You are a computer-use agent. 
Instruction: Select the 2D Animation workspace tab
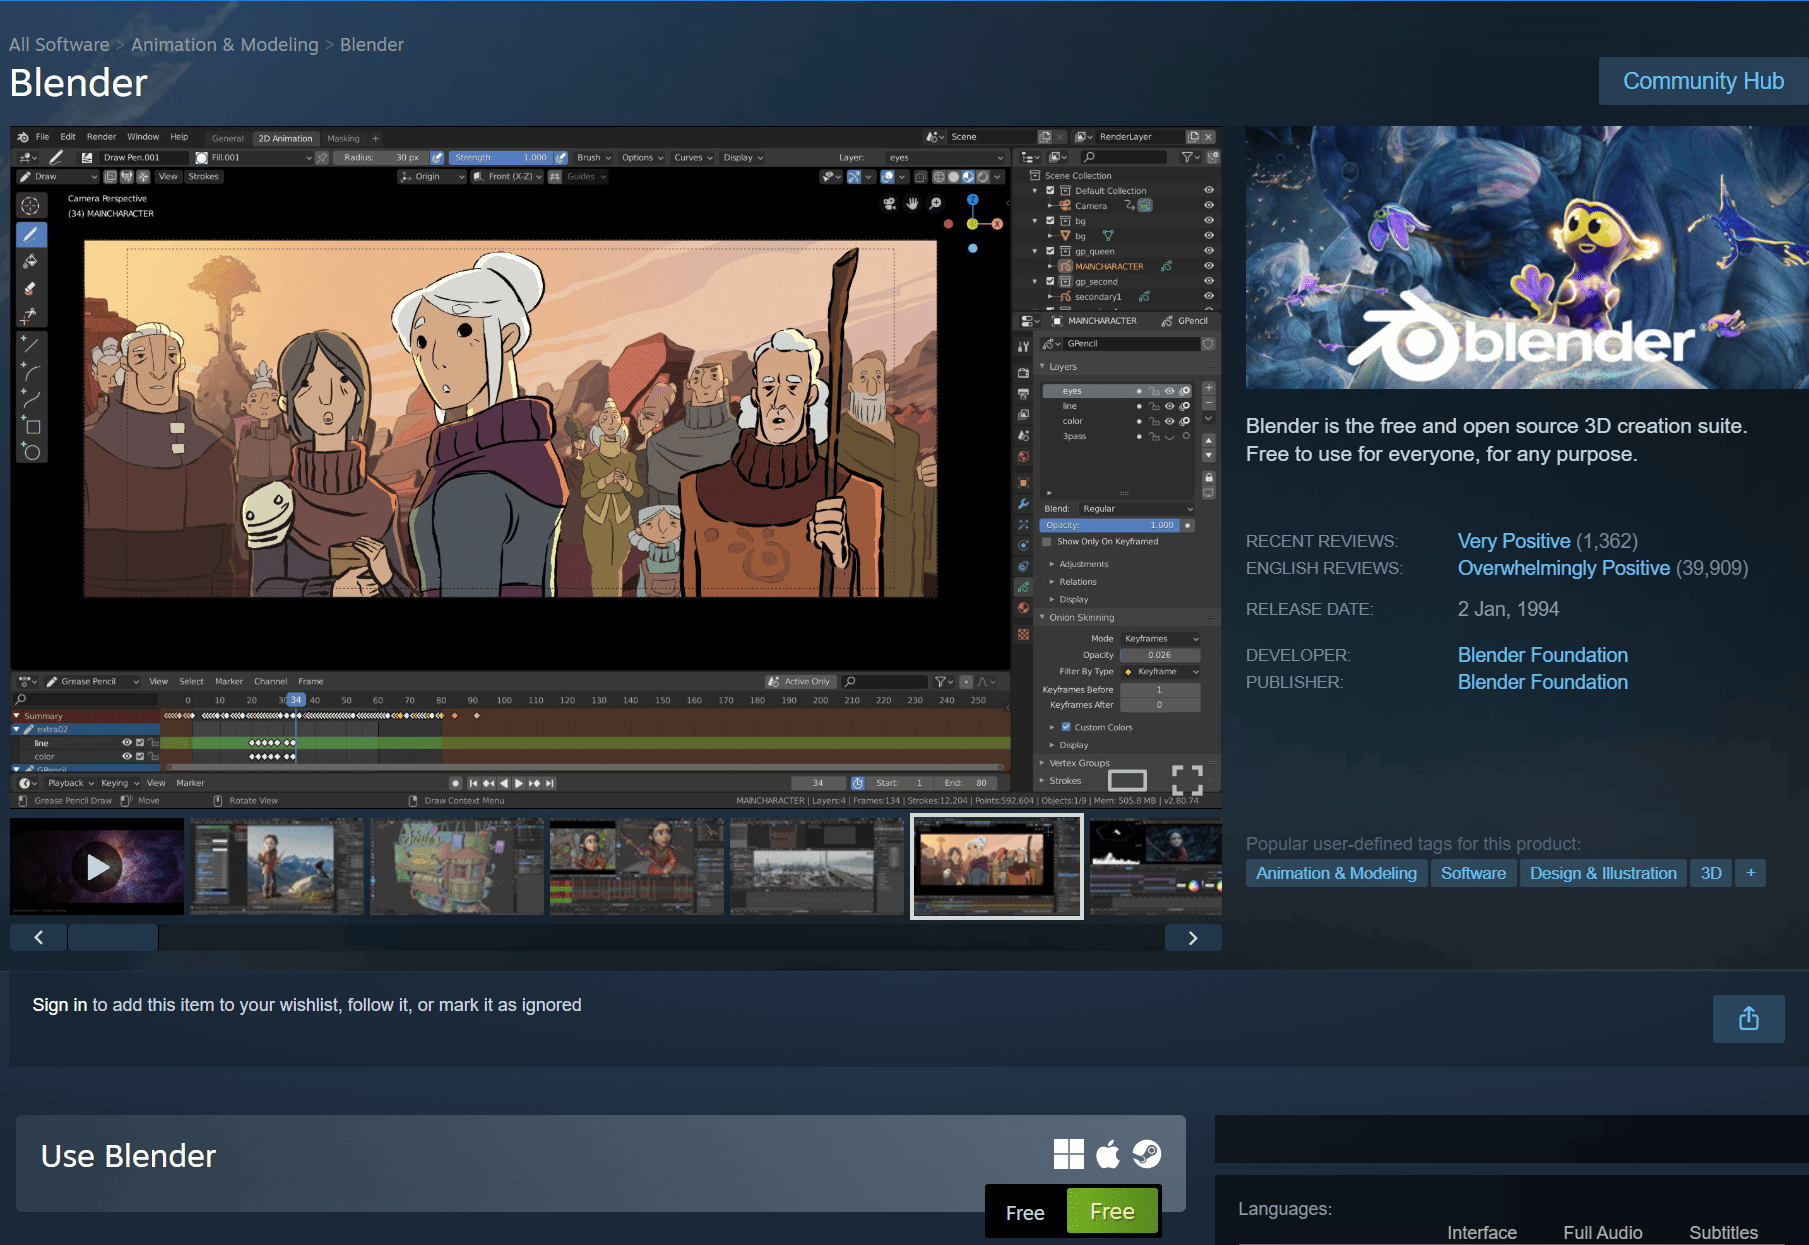pyautogui.click(x=285, y=138)
